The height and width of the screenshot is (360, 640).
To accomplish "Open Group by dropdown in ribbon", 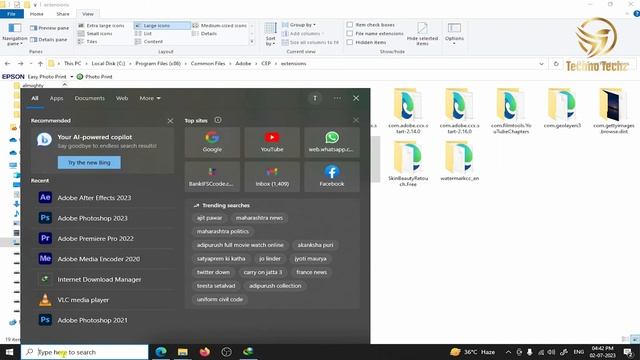I will 299,25.
